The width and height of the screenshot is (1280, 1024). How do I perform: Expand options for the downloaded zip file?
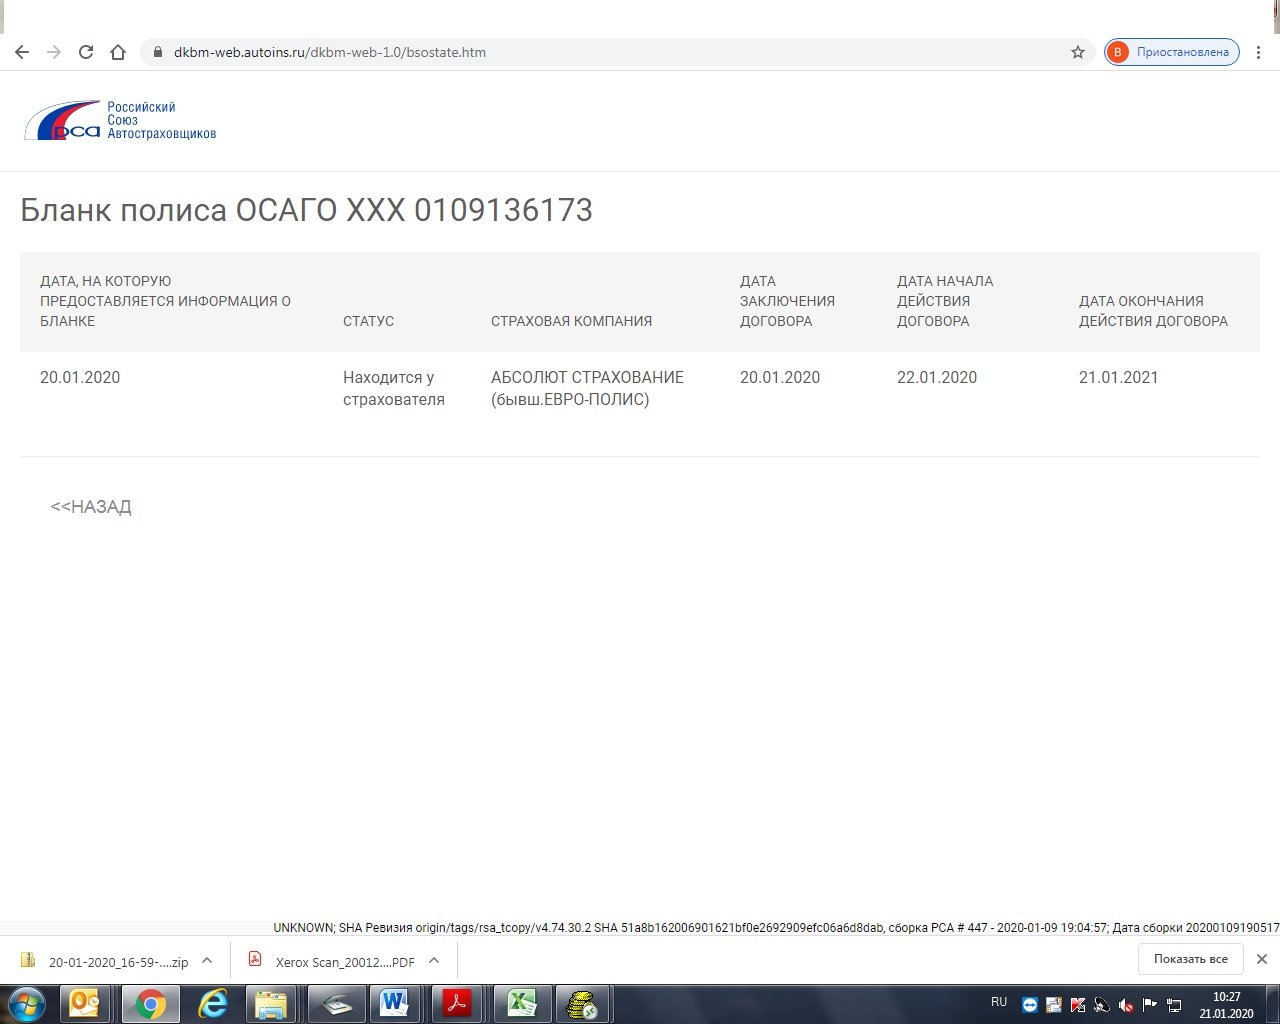pyautogui.click(x=207, y=960)
